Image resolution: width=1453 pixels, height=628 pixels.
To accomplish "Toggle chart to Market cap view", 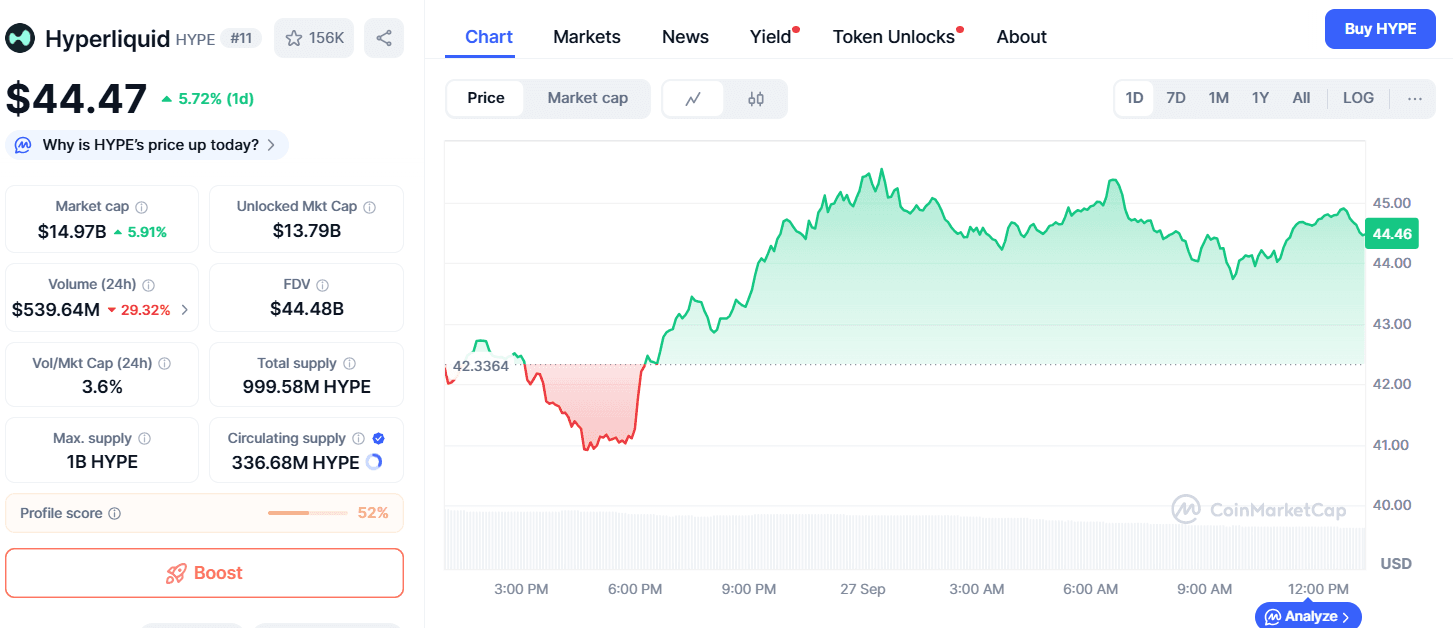I will coord(588,98).
